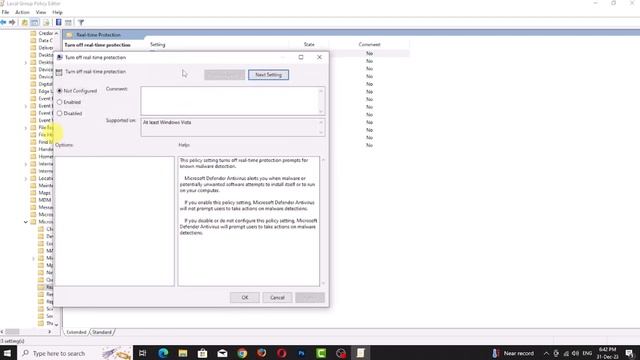Viewport: 640px width, 360px height.
Task: Click the policy icon in the dialog title bar
Action: (x=60, y=58)
